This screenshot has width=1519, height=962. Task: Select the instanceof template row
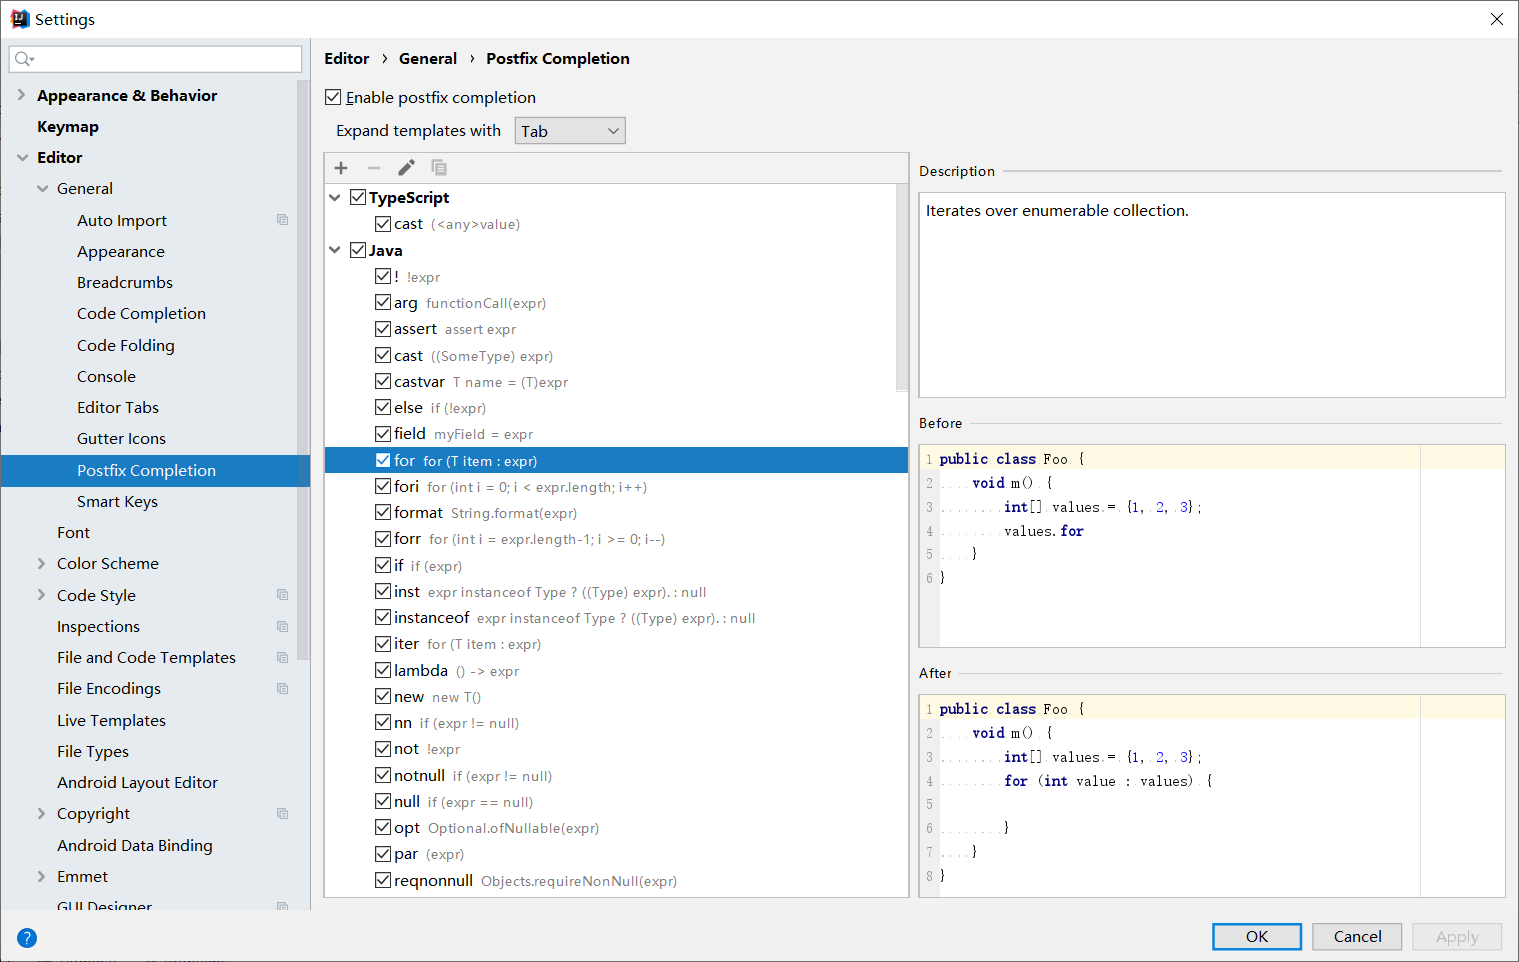coord(616,618)
